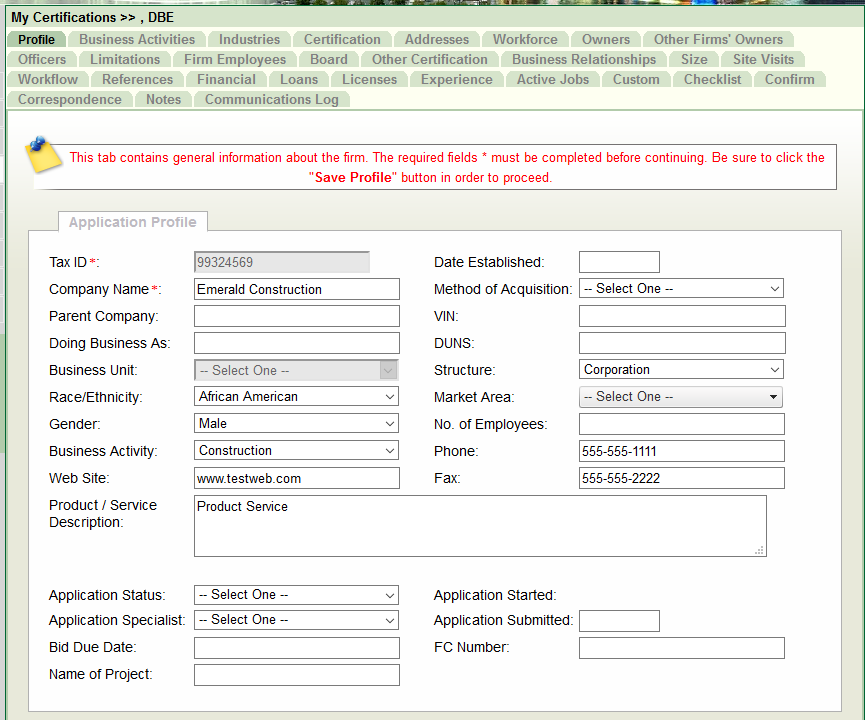Open the Firm Employees tab
865x720 pixels.
[x=235, y=60]
